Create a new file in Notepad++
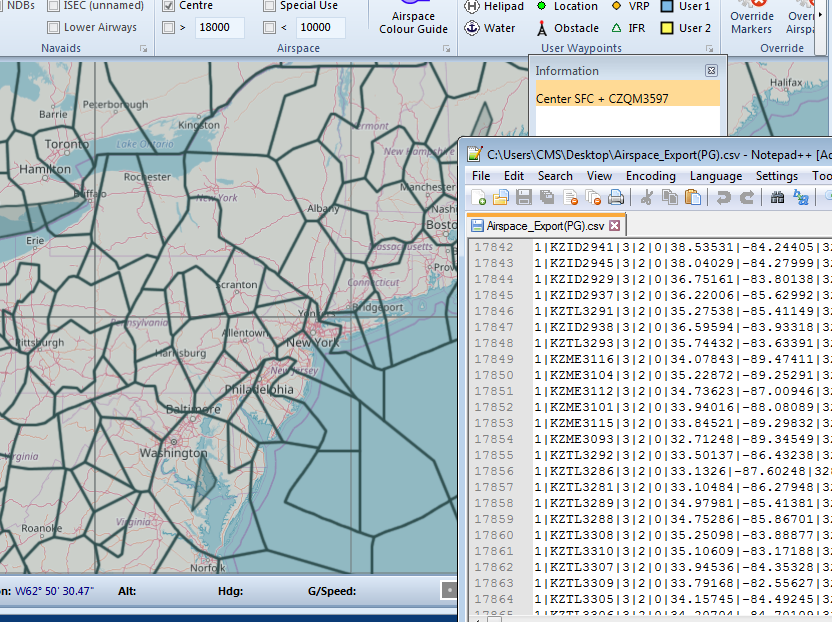This screenshot has width=832, height=622. pyautogui.click(x=479, y=198)
